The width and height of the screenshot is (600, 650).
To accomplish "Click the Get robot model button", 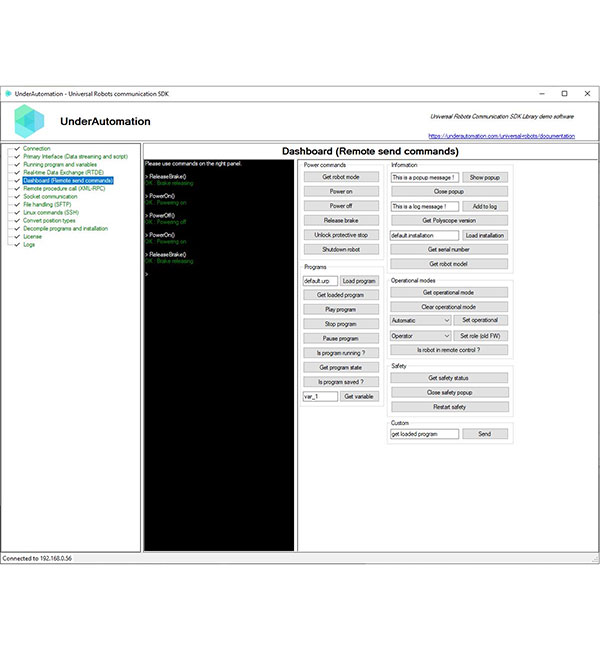I will 449,264.
